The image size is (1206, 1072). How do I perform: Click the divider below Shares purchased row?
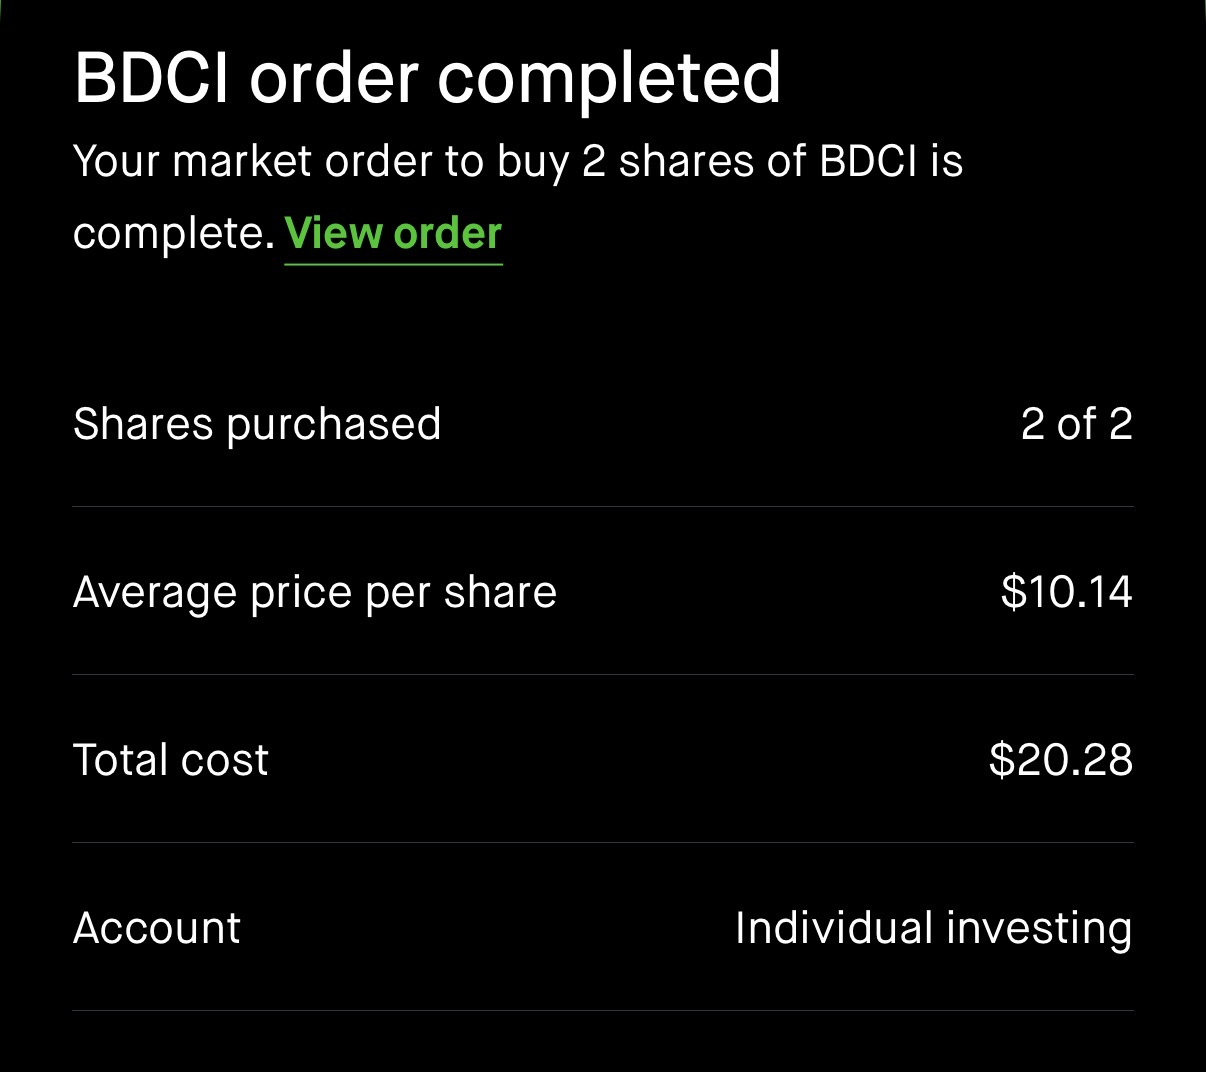coord(603,507)
